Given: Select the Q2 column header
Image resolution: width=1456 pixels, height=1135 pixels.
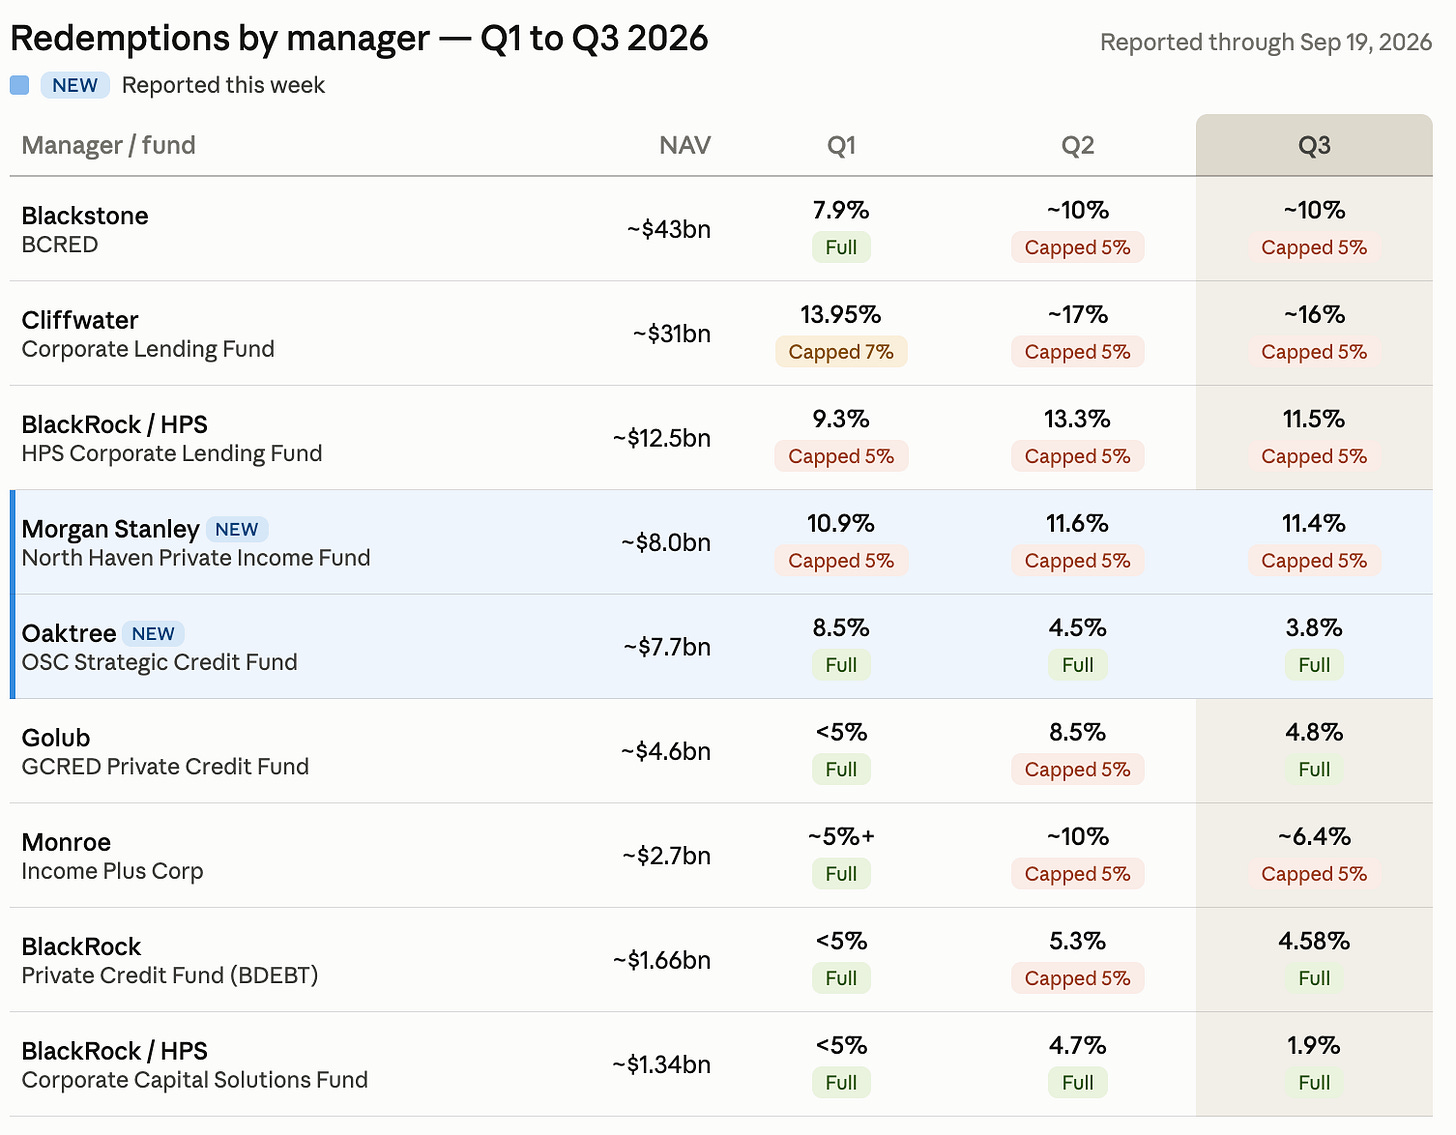Looking at the screenshot, I should (x=1077, y=145).
